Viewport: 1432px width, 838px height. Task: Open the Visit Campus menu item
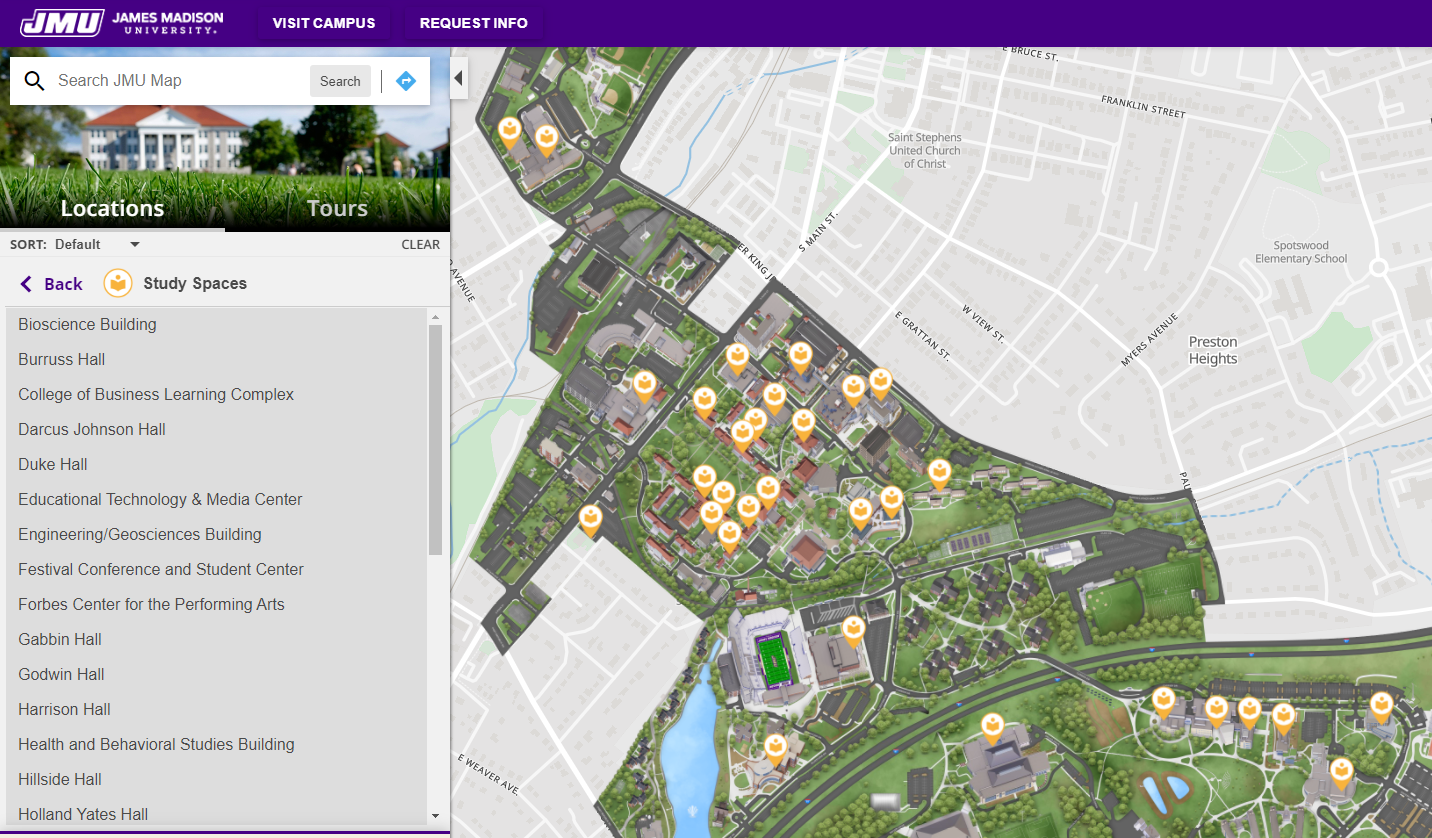(324, 23)
